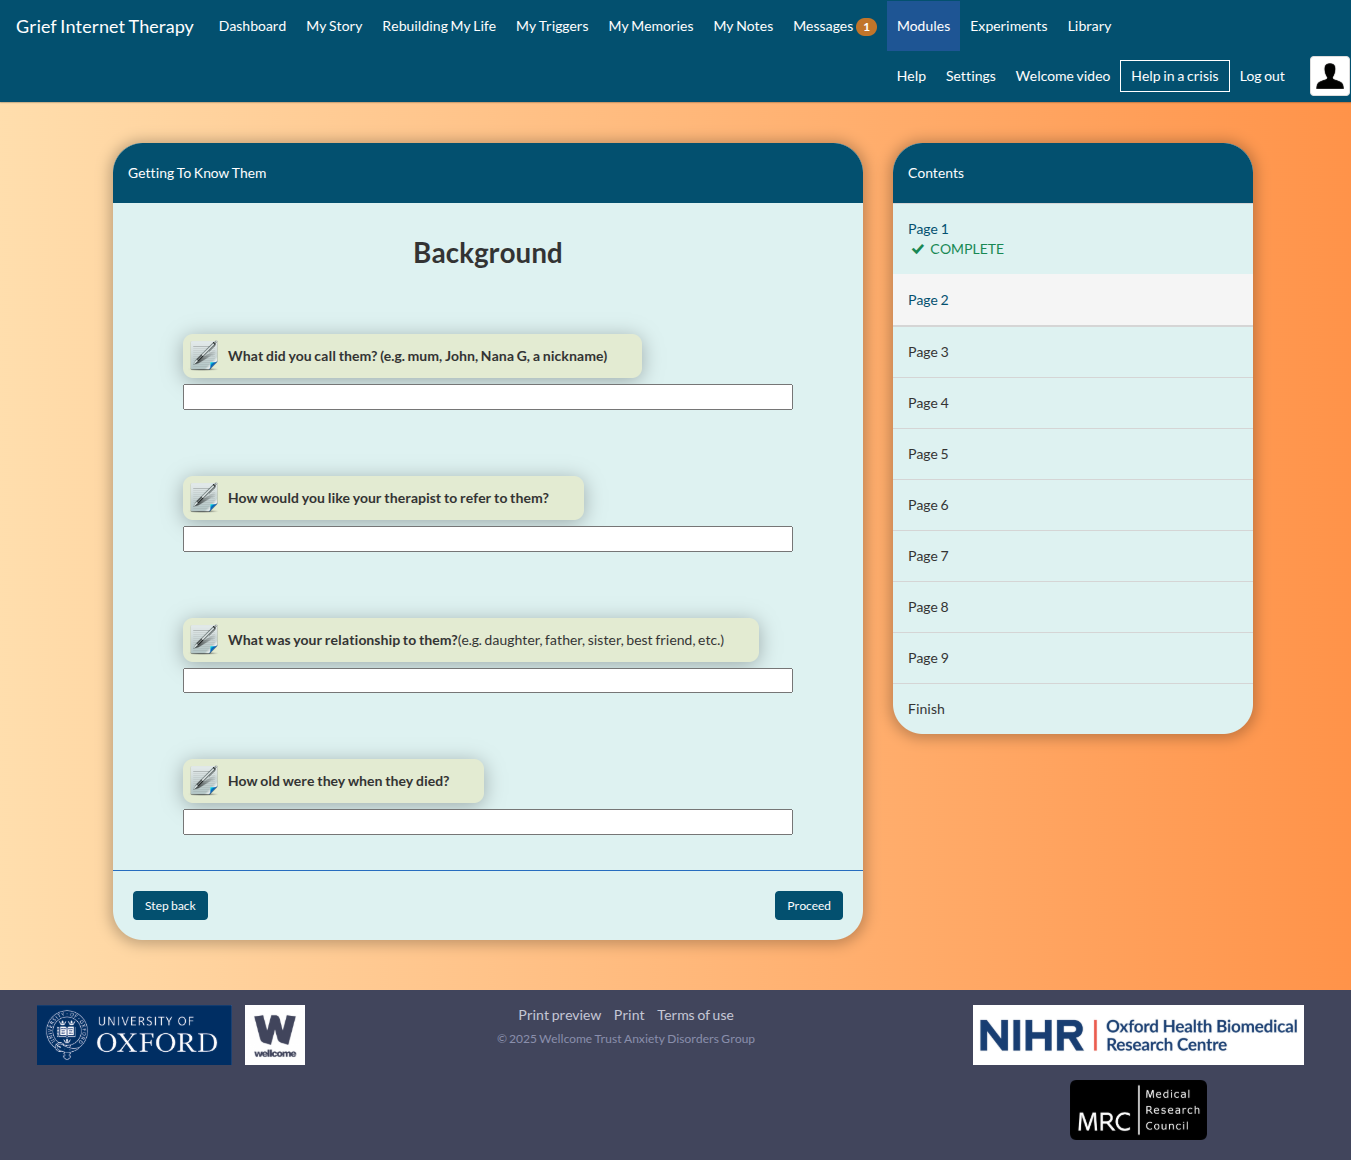Select Finish in the Contents list
The image size is (1351, 1160).
[x=926, y=709]
